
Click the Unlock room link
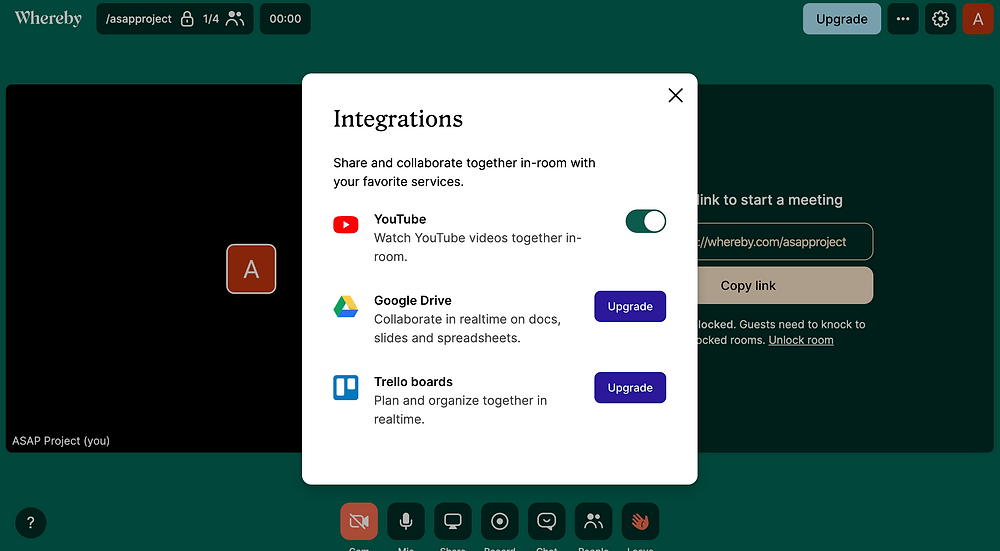801,340
